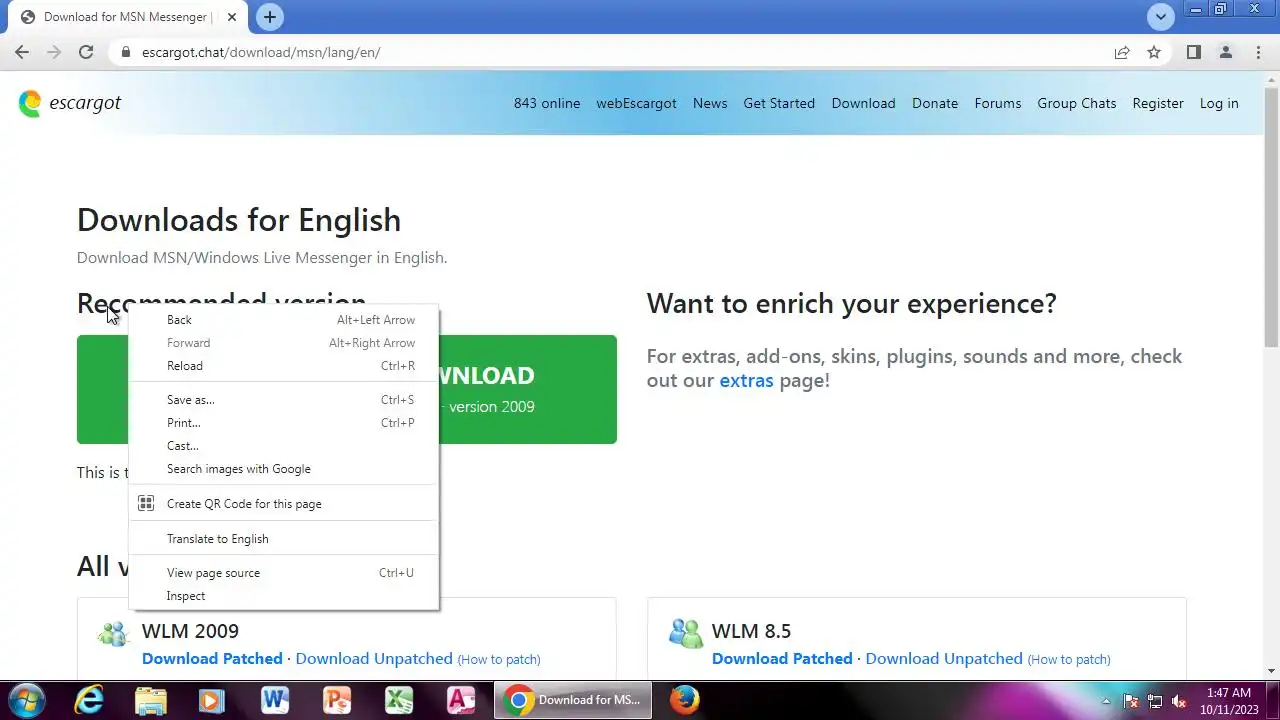Open the extras page link

[x=746, y=380]
